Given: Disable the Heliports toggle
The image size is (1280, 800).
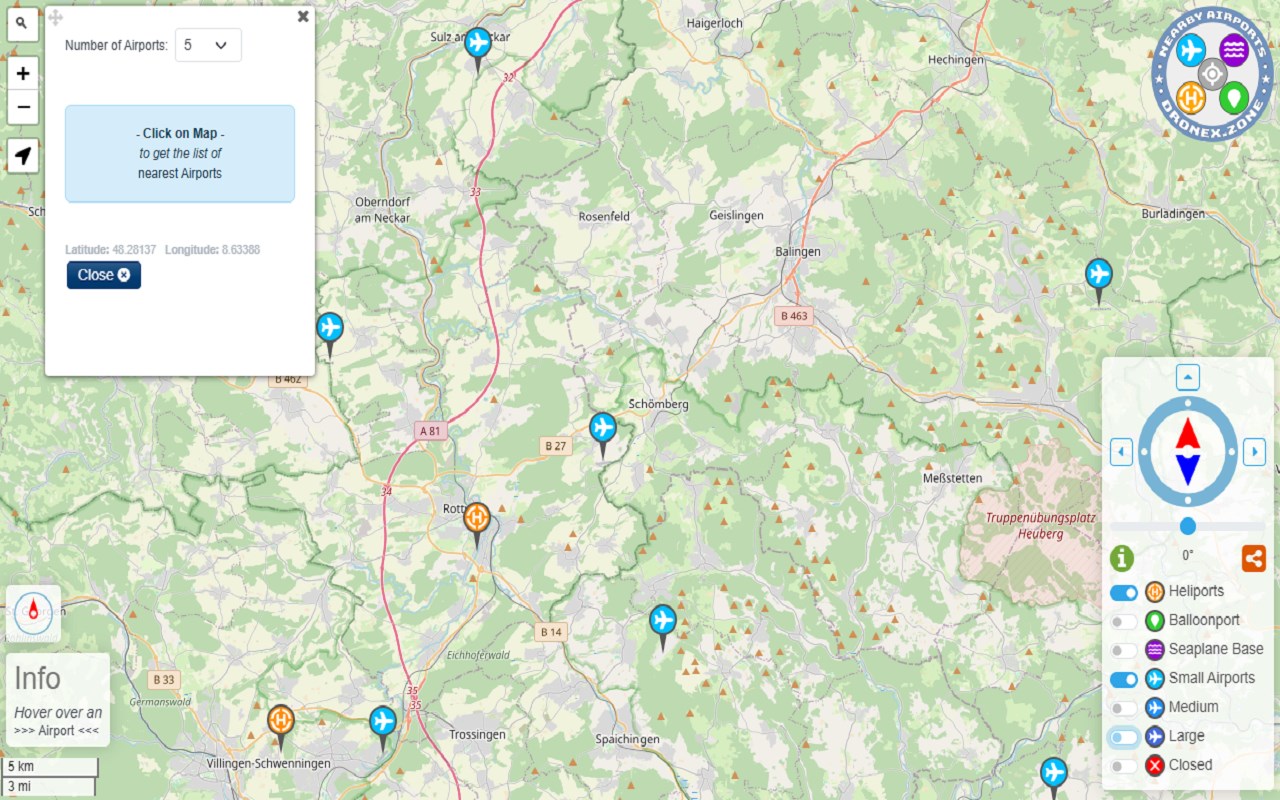Looking at the screenshot, I should 1124,592.
